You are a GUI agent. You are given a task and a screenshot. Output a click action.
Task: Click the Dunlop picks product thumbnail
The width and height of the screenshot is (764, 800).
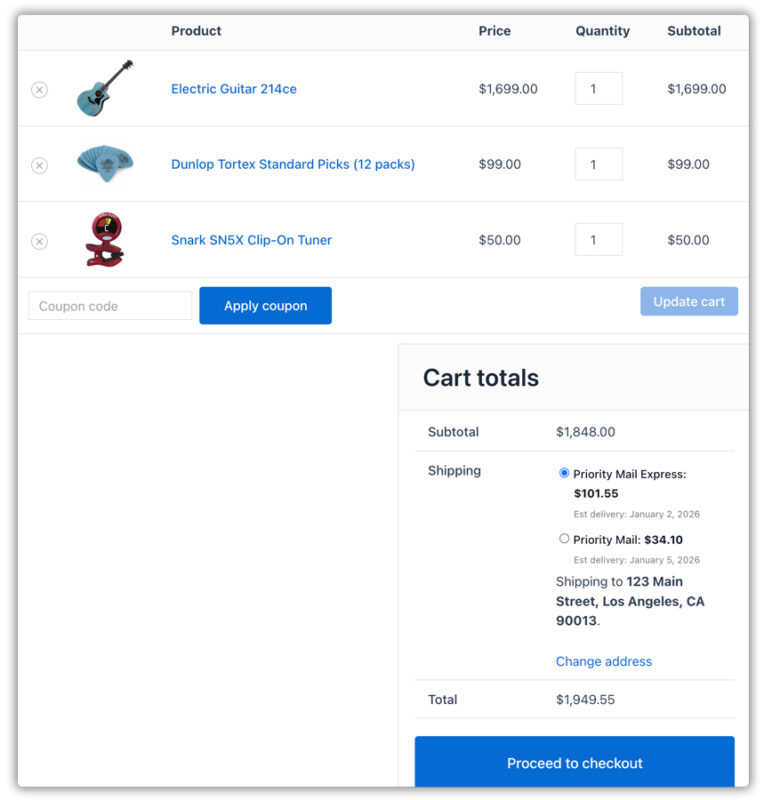106,164
